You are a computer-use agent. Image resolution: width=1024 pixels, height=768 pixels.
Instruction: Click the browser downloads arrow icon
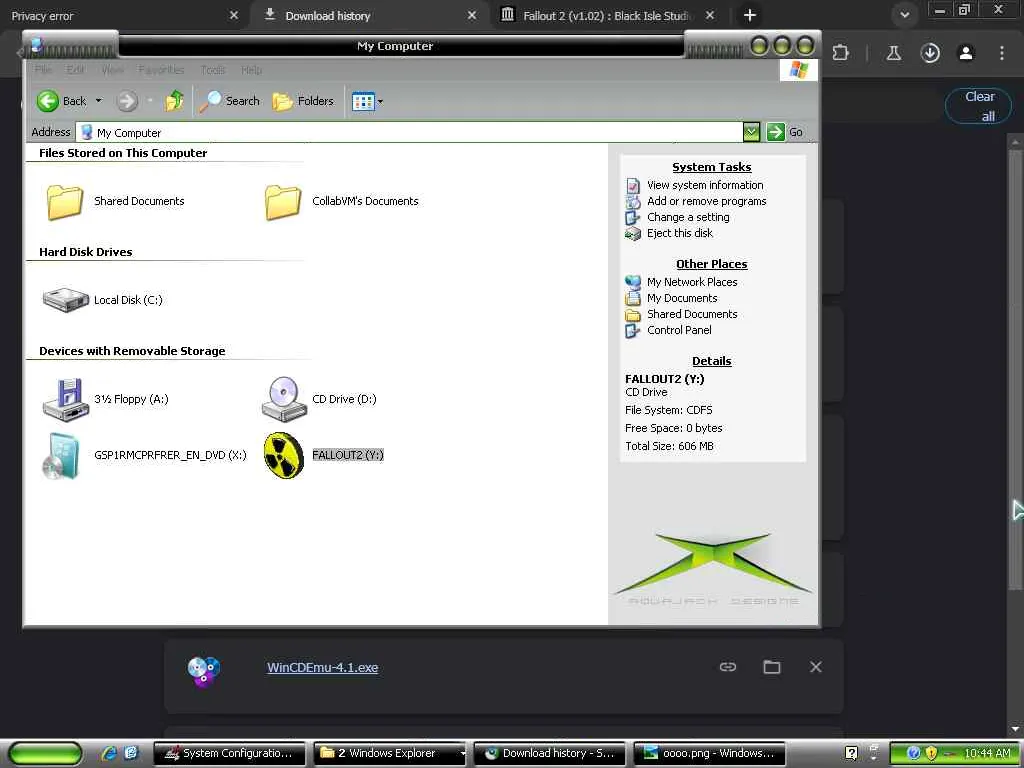pyautogui.click(x=930, y=53)
